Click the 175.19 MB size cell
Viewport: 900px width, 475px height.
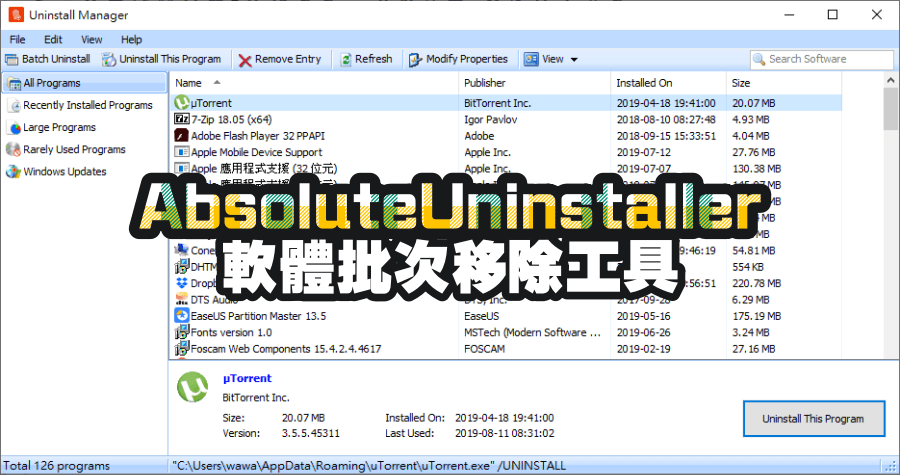click(757, 316)
